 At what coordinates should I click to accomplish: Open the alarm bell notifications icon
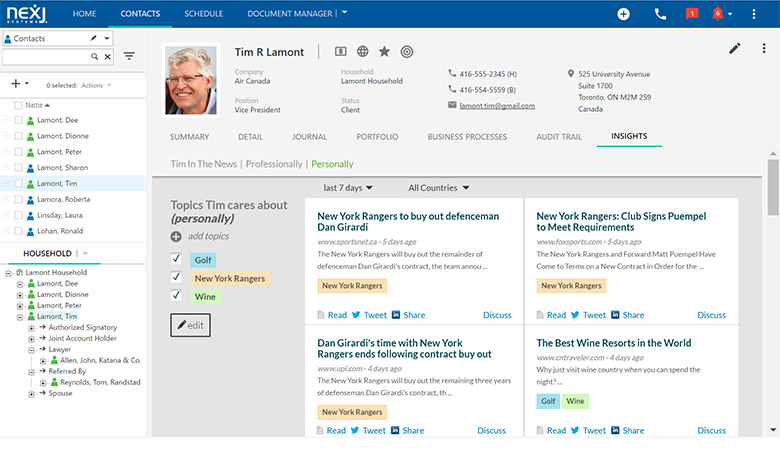point(717,13)
